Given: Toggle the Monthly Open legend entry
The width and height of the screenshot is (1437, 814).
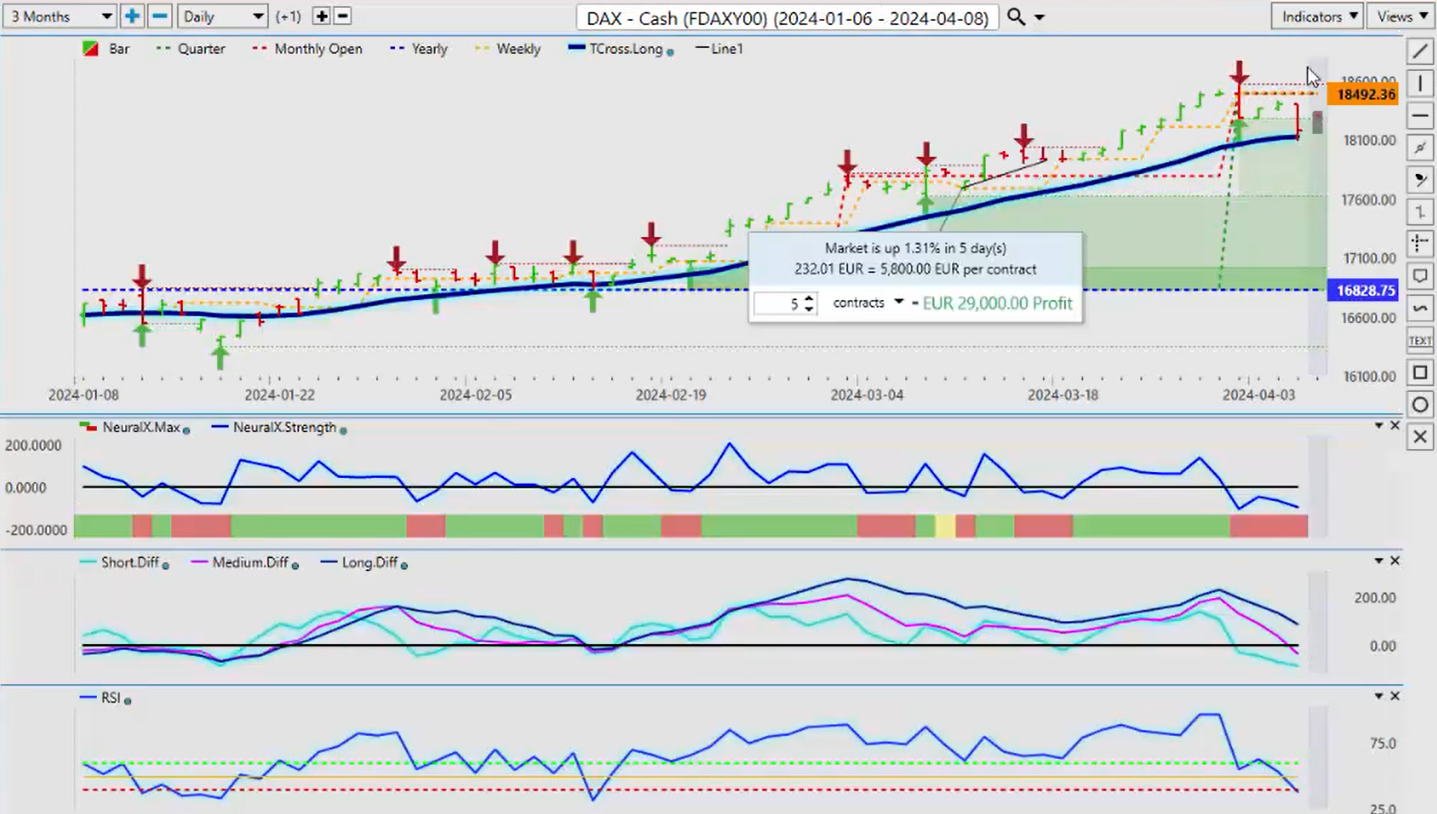Looking at the screenshot, I should coord(306,48).
